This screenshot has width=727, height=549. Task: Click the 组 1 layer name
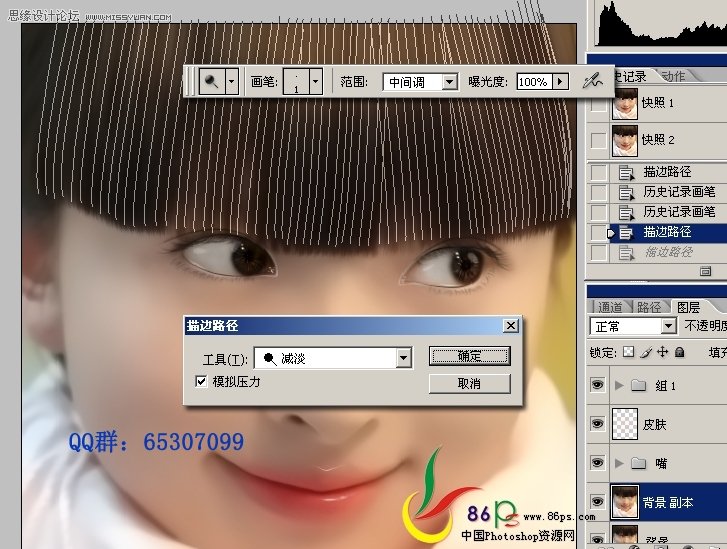665,385
